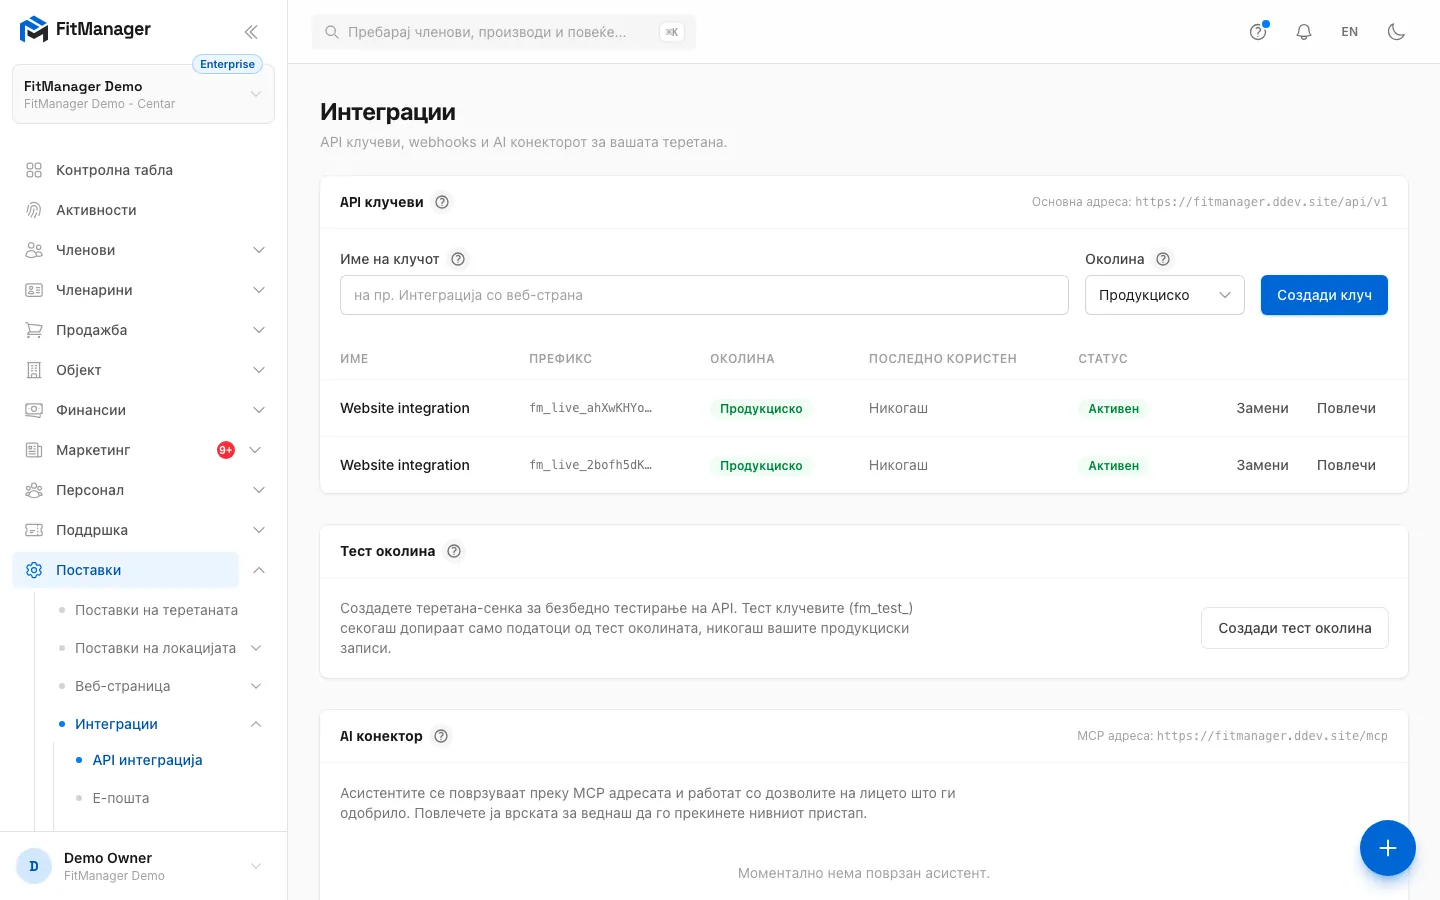Show help for Име на клучот
The width and height of the screenshot is (1440, 900).
coord(458,259)
